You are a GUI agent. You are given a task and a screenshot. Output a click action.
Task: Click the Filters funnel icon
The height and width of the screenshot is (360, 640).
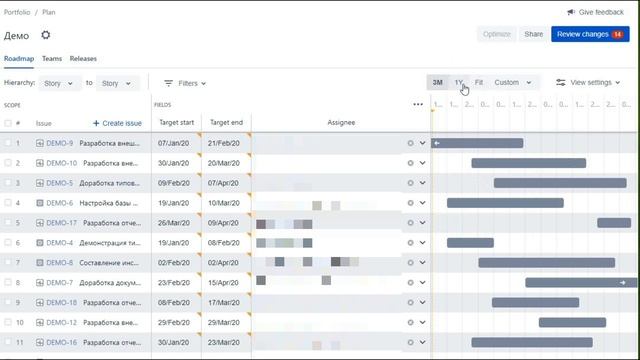168,83
